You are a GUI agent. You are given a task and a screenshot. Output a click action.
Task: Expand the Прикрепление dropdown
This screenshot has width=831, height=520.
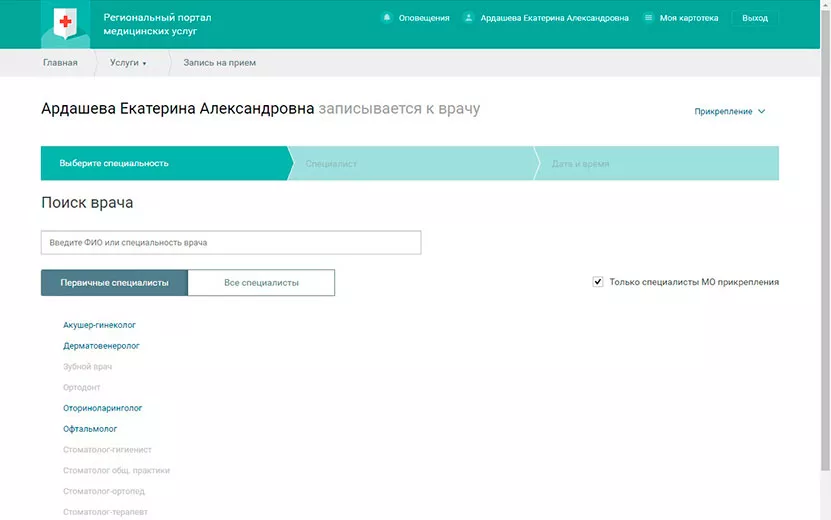(x=729, y=111)
